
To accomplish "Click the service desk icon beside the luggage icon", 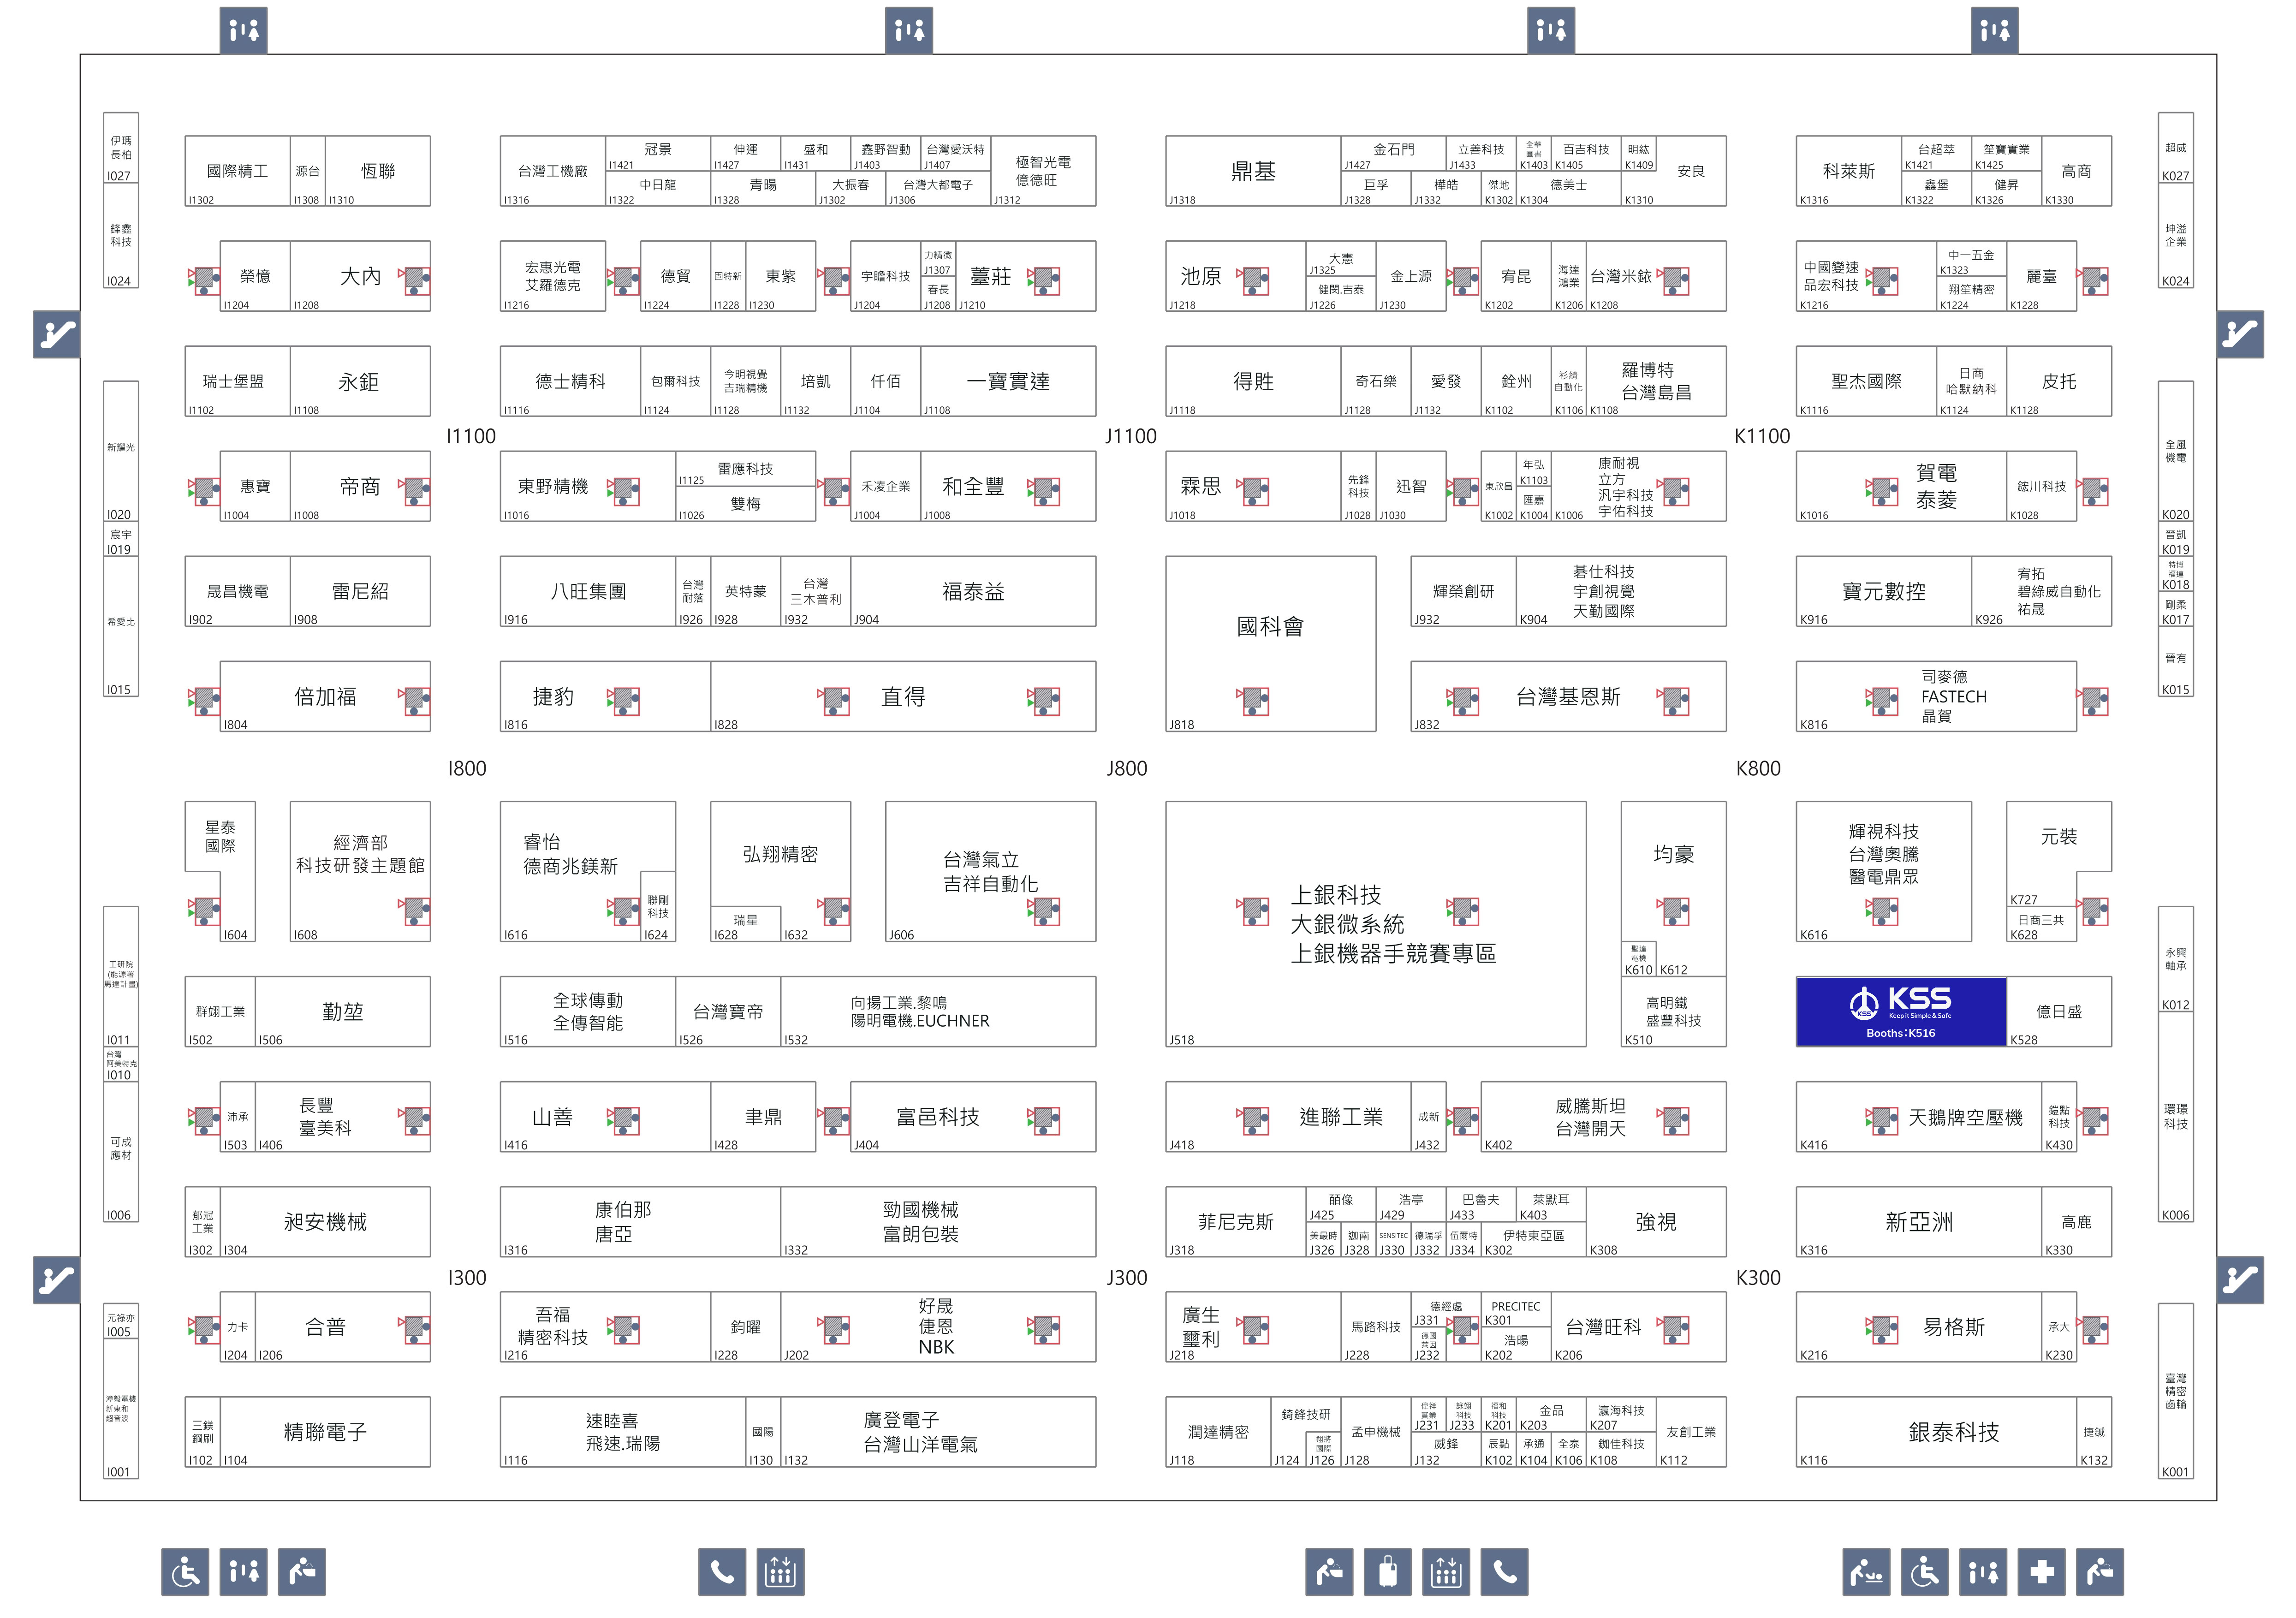I will click(1329, 1572).
